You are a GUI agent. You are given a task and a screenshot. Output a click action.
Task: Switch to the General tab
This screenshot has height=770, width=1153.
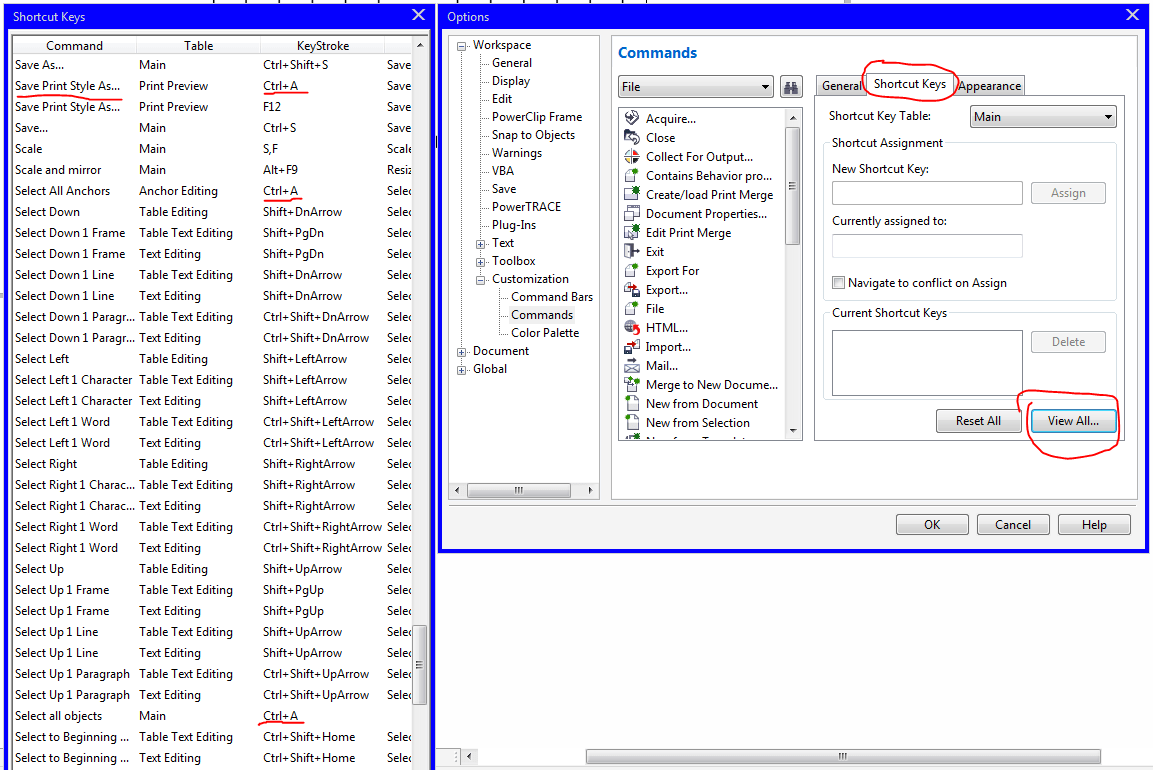pyautogui.click(x=842, y=85)
